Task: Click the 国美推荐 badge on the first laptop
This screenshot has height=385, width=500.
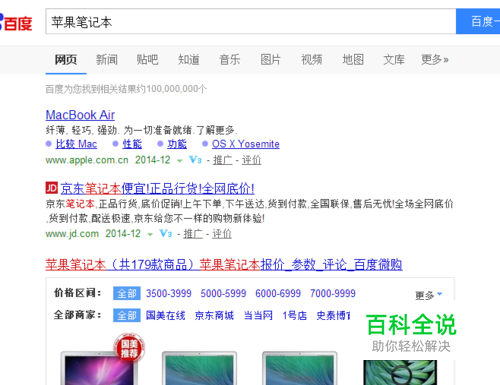Action: (129, 348)
